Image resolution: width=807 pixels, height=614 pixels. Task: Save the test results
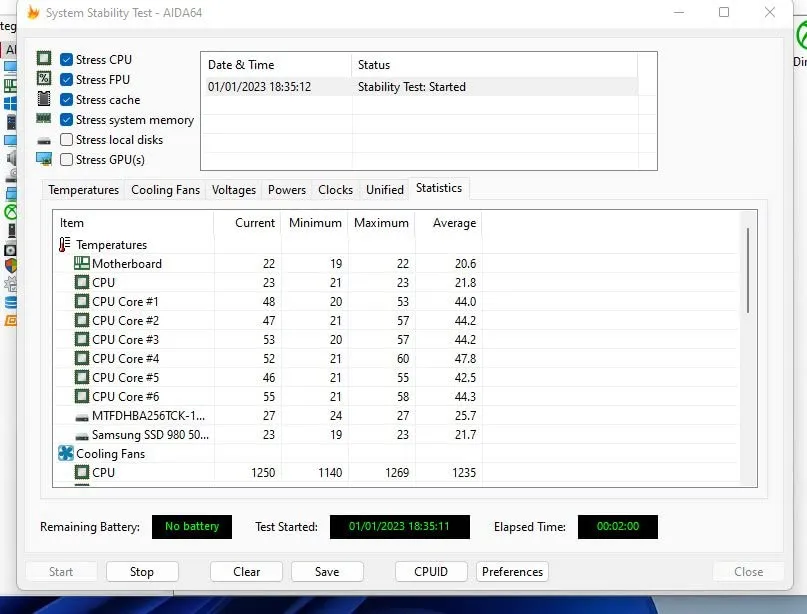(x=327, y=572)
